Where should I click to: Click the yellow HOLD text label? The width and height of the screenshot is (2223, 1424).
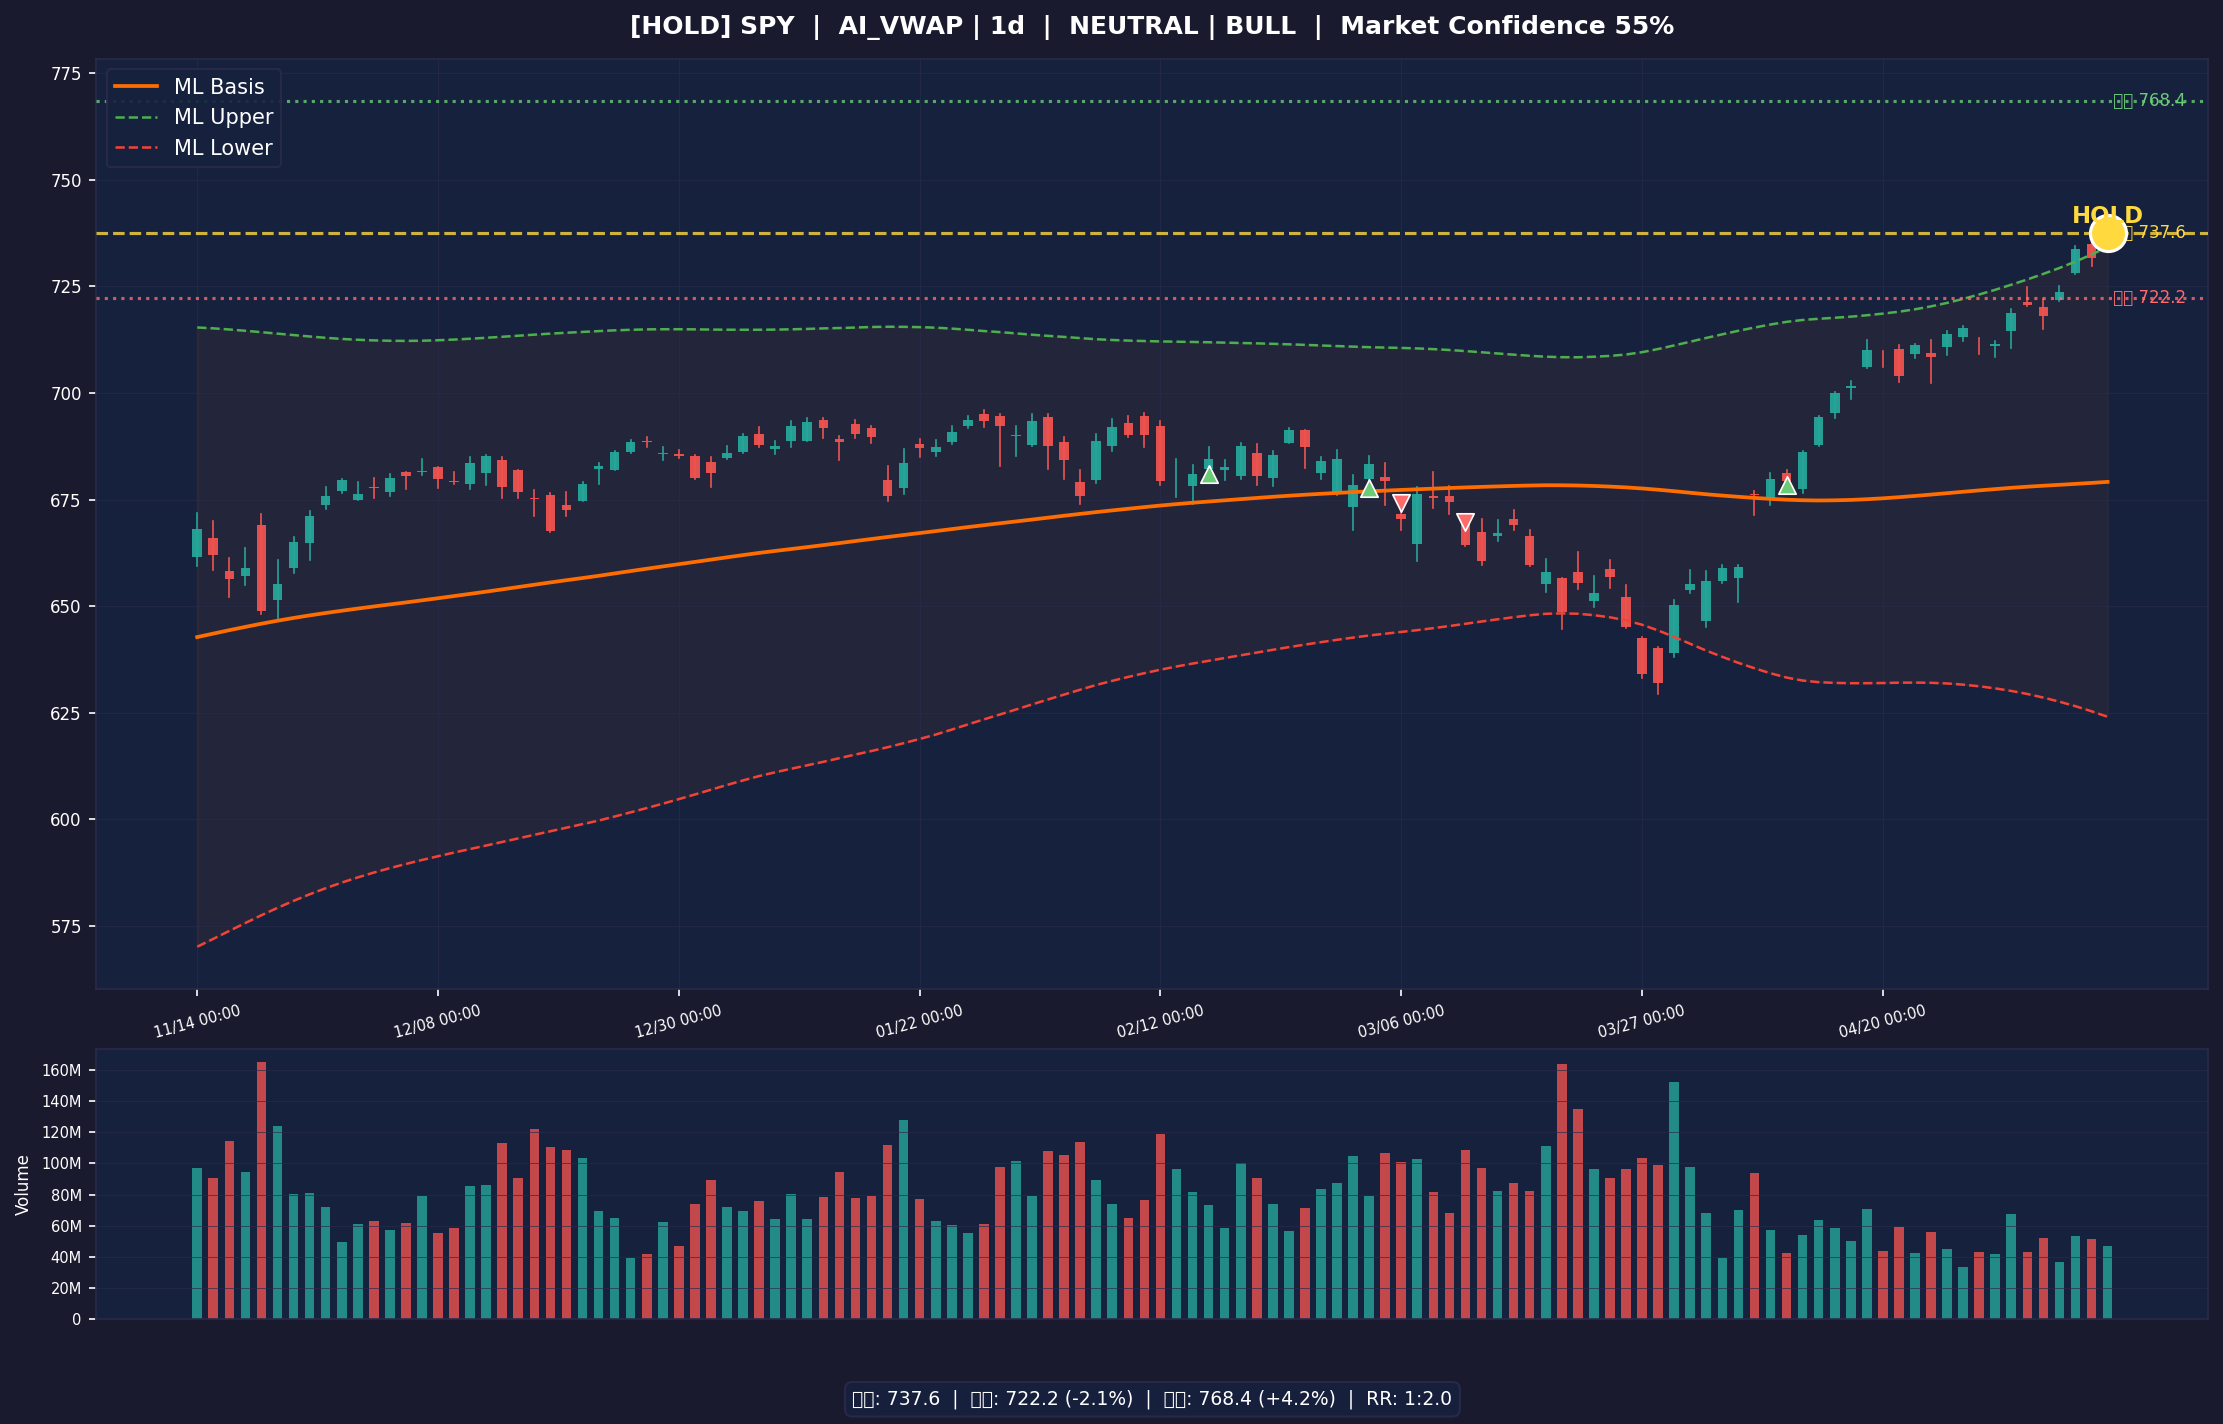point(2107,215)
